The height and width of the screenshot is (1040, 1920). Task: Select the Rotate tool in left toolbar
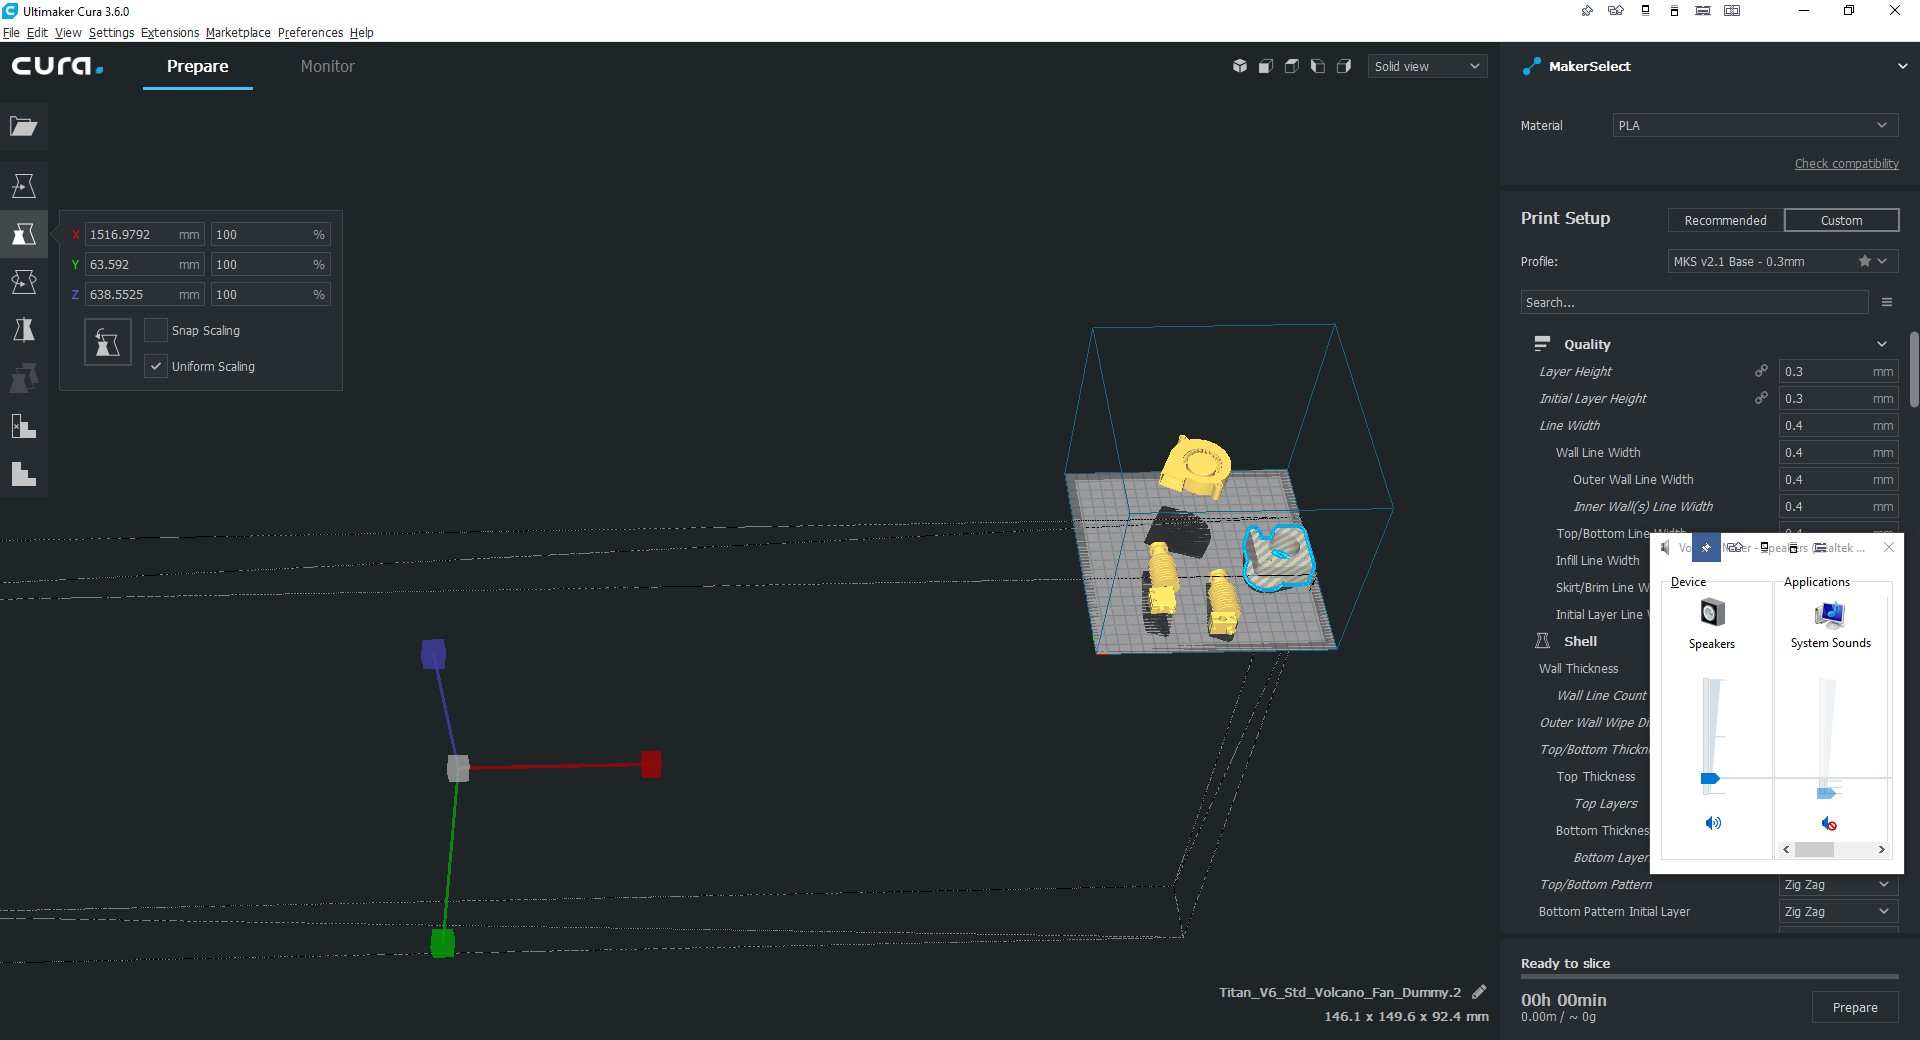coord(24,282)
